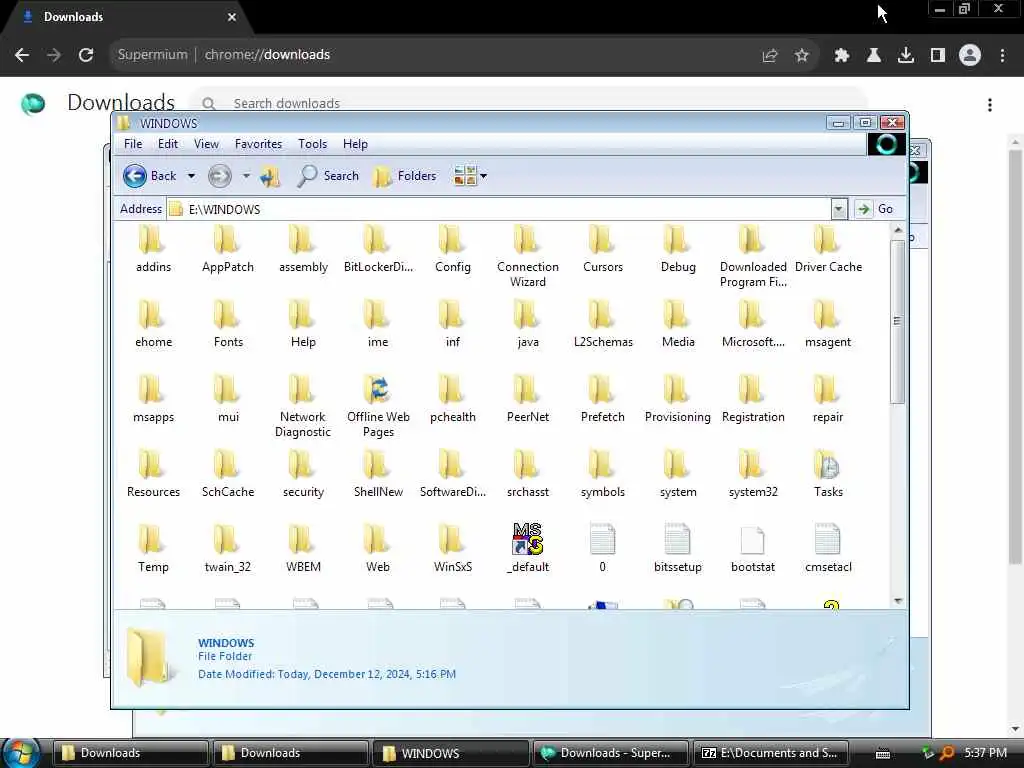
Task: Click the E:\WINDOWS address field
Action: coord(500,209)
